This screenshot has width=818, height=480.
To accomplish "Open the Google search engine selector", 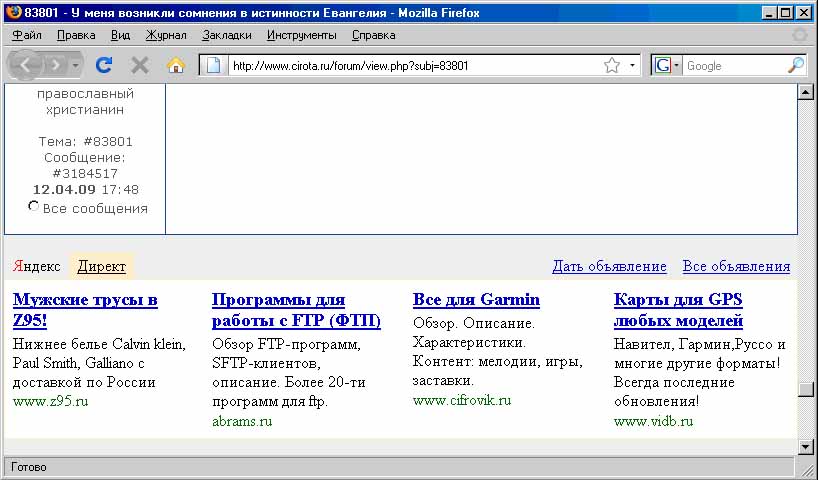I will point(667,66).
